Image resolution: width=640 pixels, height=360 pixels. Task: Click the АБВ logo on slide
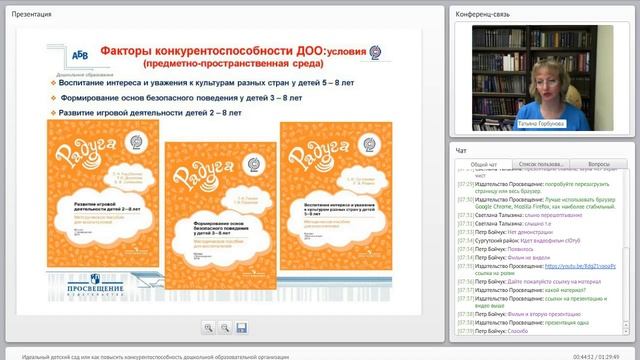[x=80, y=55]
